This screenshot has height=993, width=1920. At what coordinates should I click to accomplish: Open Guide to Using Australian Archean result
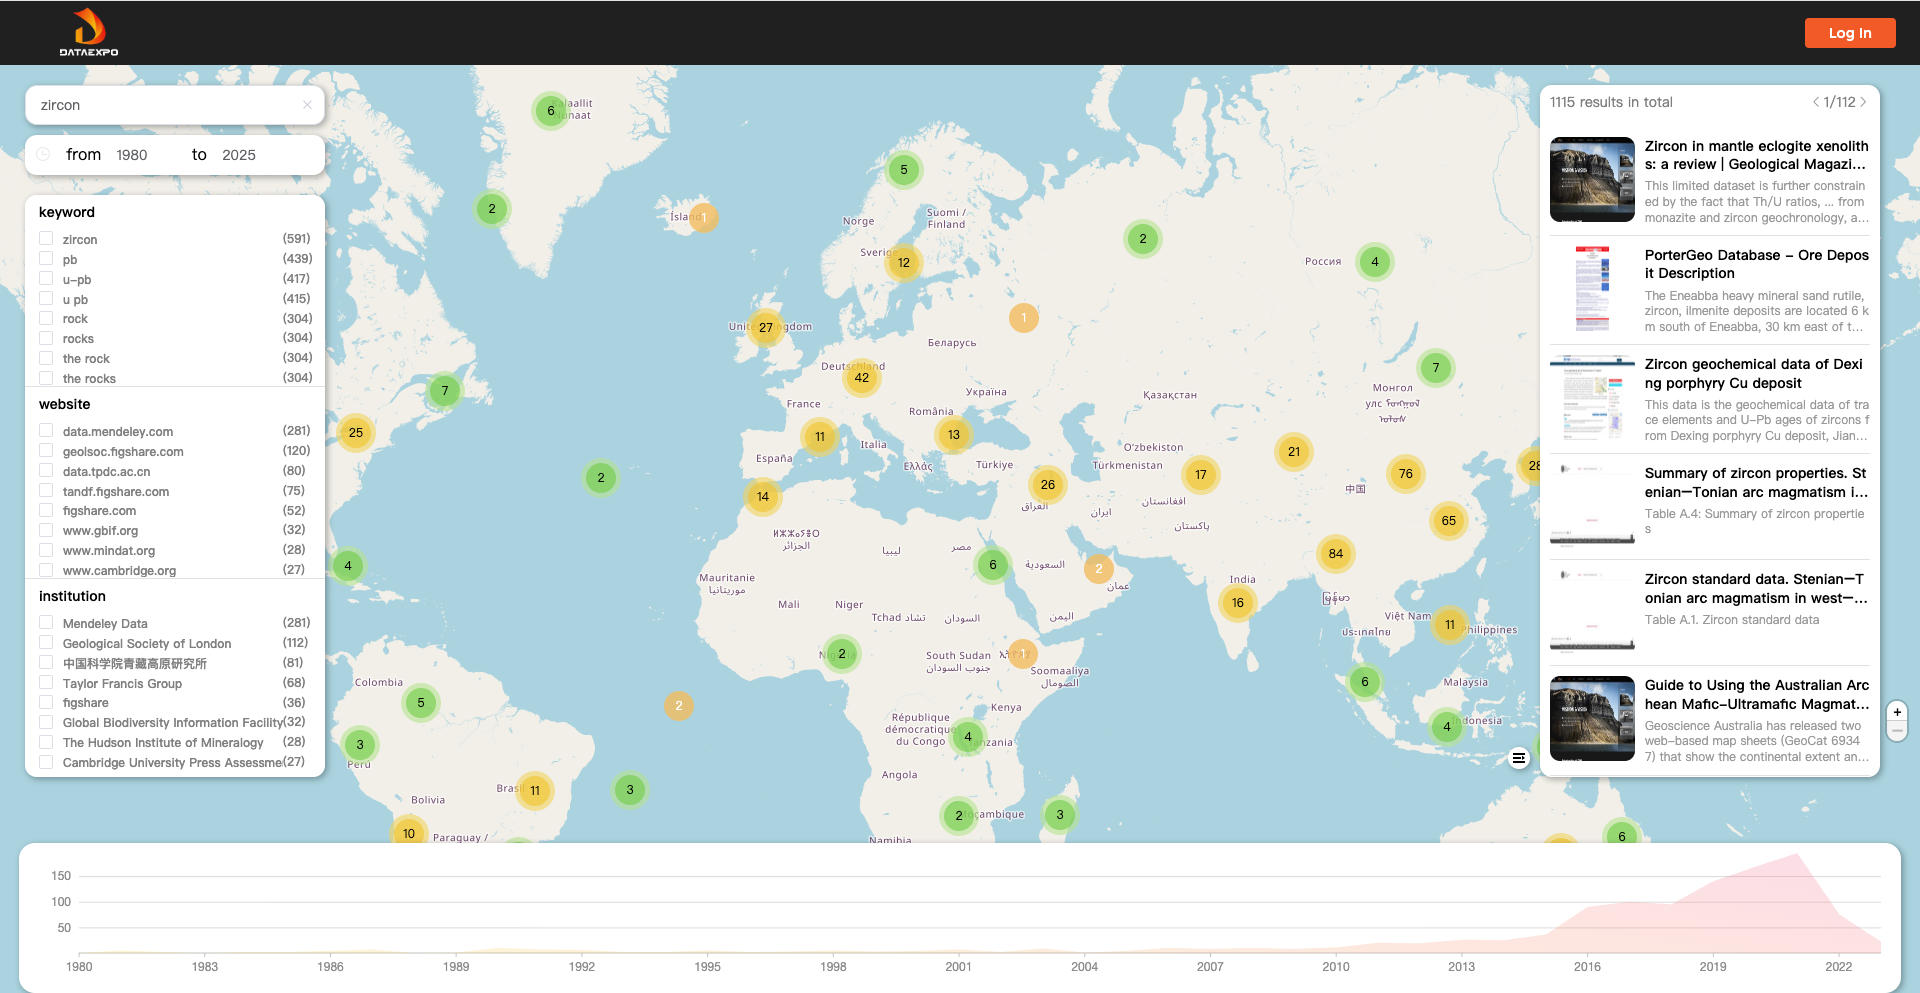[1756, 695]
